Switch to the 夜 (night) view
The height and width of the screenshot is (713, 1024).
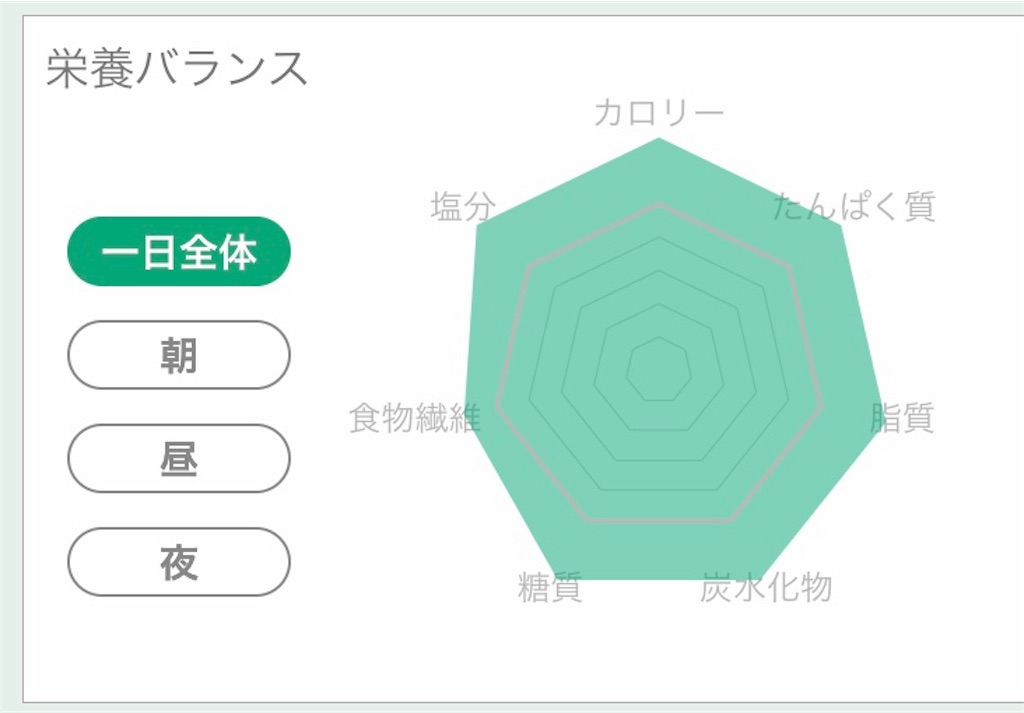178,561
